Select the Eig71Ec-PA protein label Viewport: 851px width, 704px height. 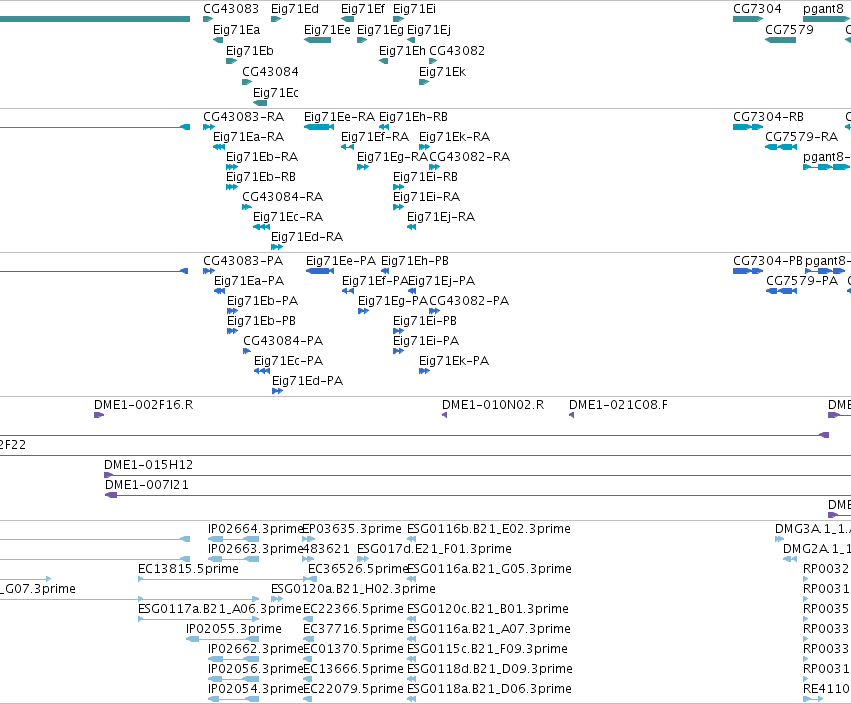[289, 361]
